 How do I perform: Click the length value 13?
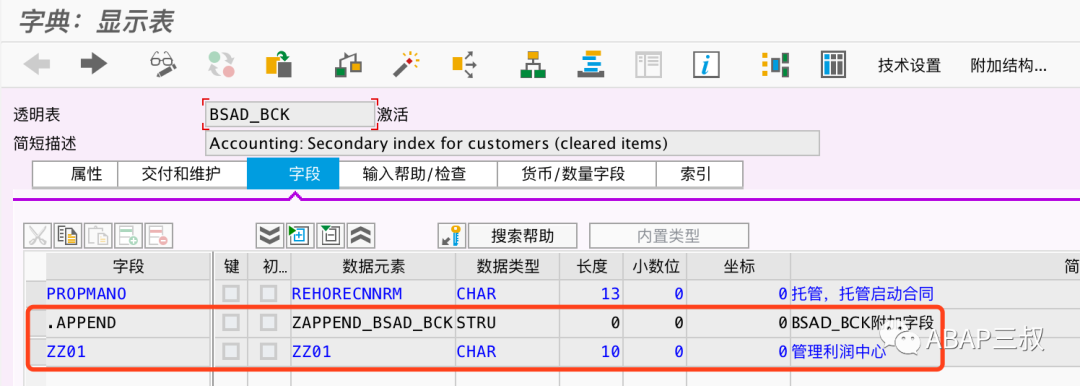pos(610,294)
